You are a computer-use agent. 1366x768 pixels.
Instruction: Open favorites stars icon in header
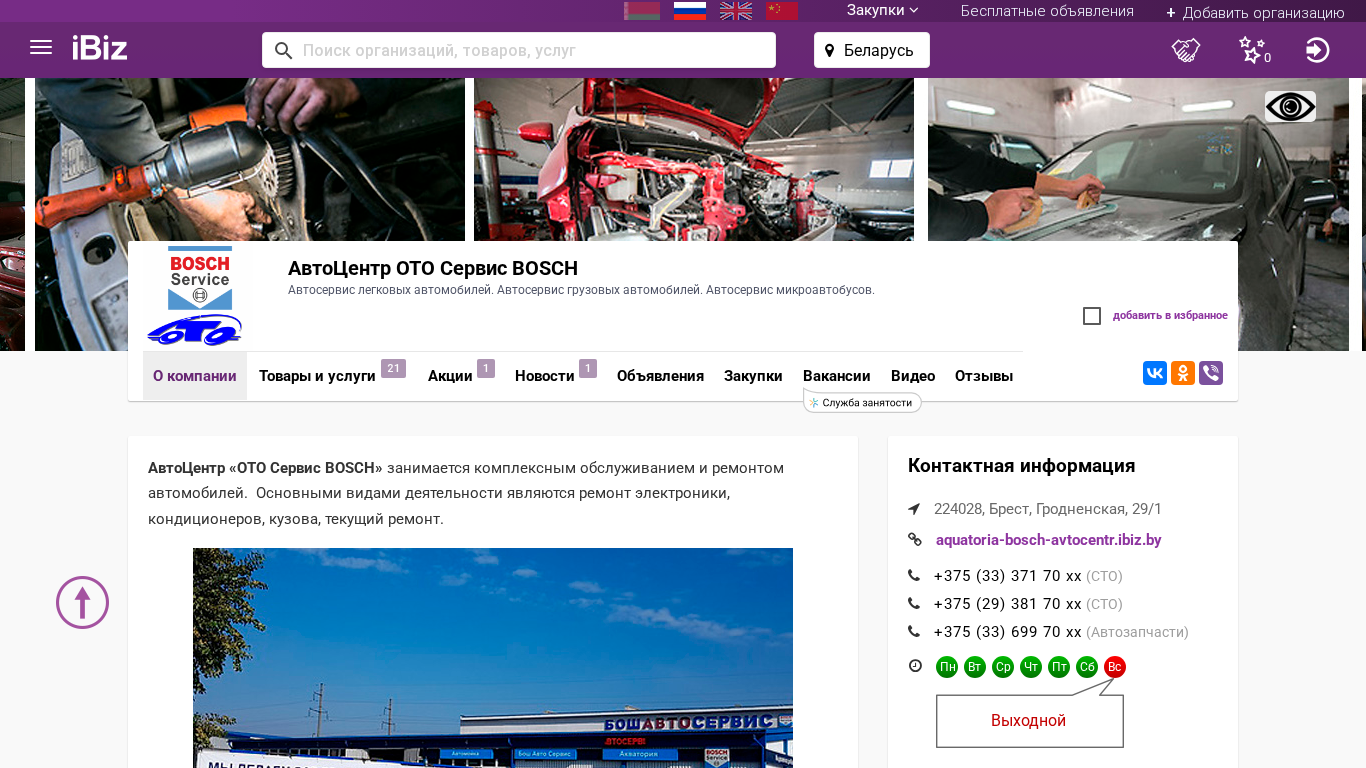1252,50
